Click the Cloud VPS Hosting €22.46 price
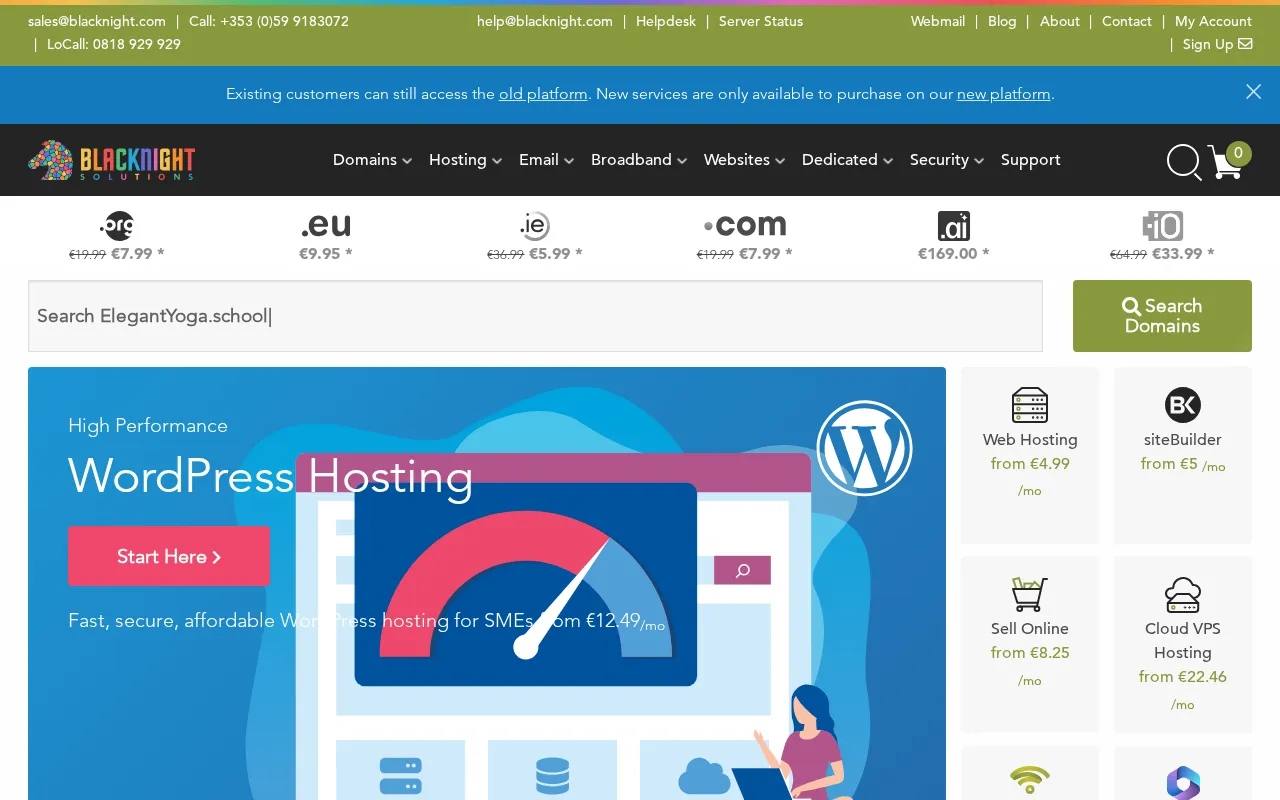The image size is (1280, 800). 1183,677
